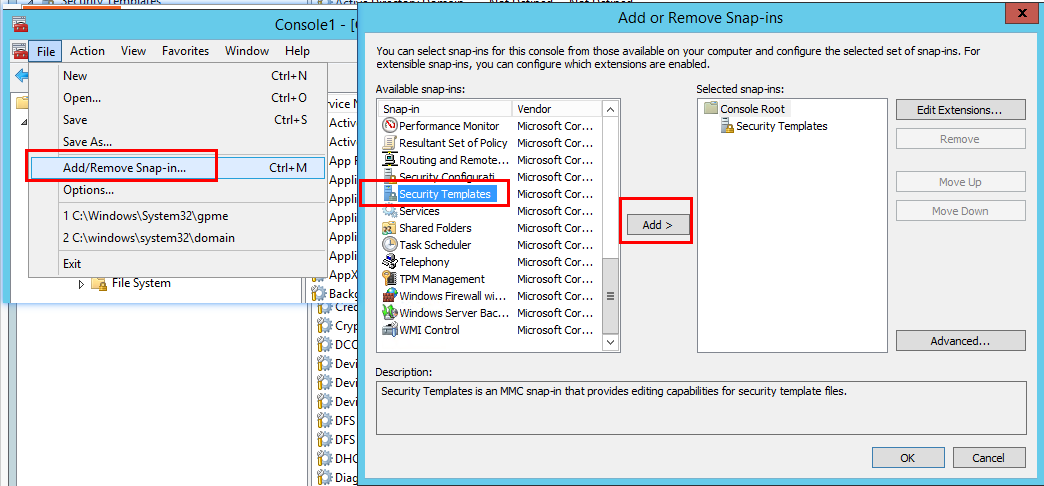Click the Telephony snap-in icon
The image size is (1044, 486).
(x=390, y=262)
